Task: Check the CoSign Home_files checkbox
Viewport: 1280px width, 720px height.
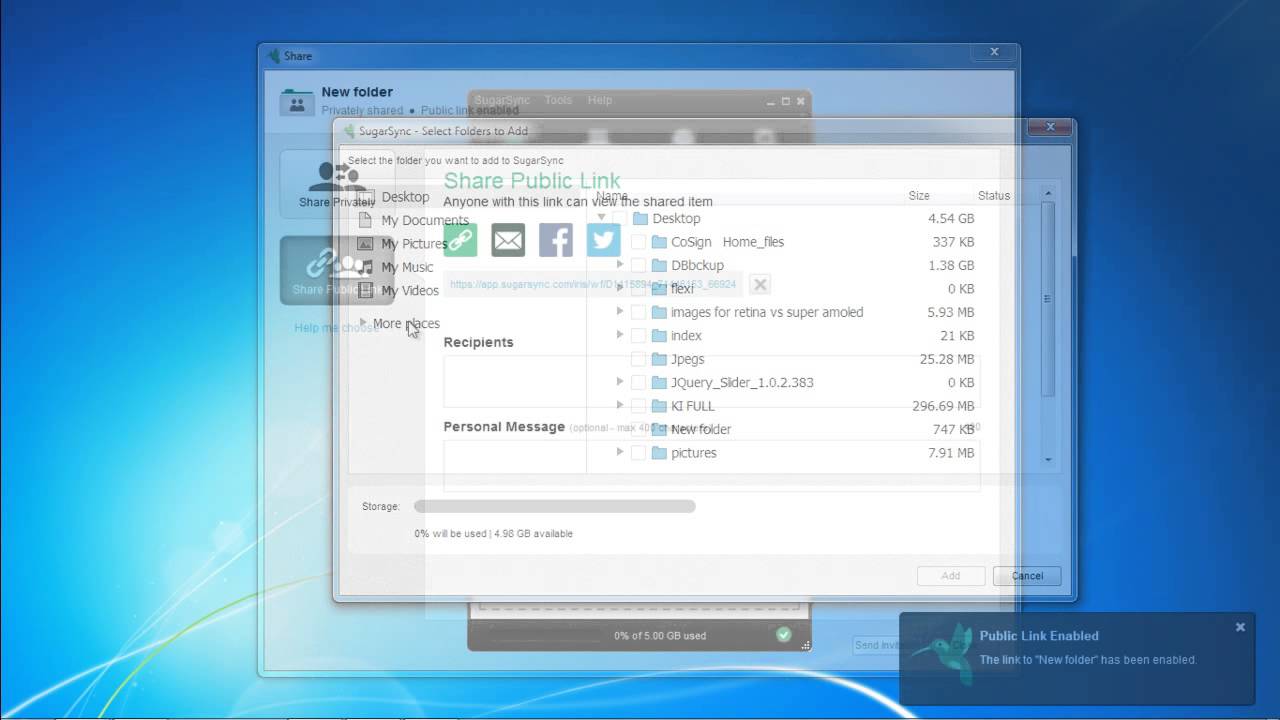Action: (x=638, y=242)
